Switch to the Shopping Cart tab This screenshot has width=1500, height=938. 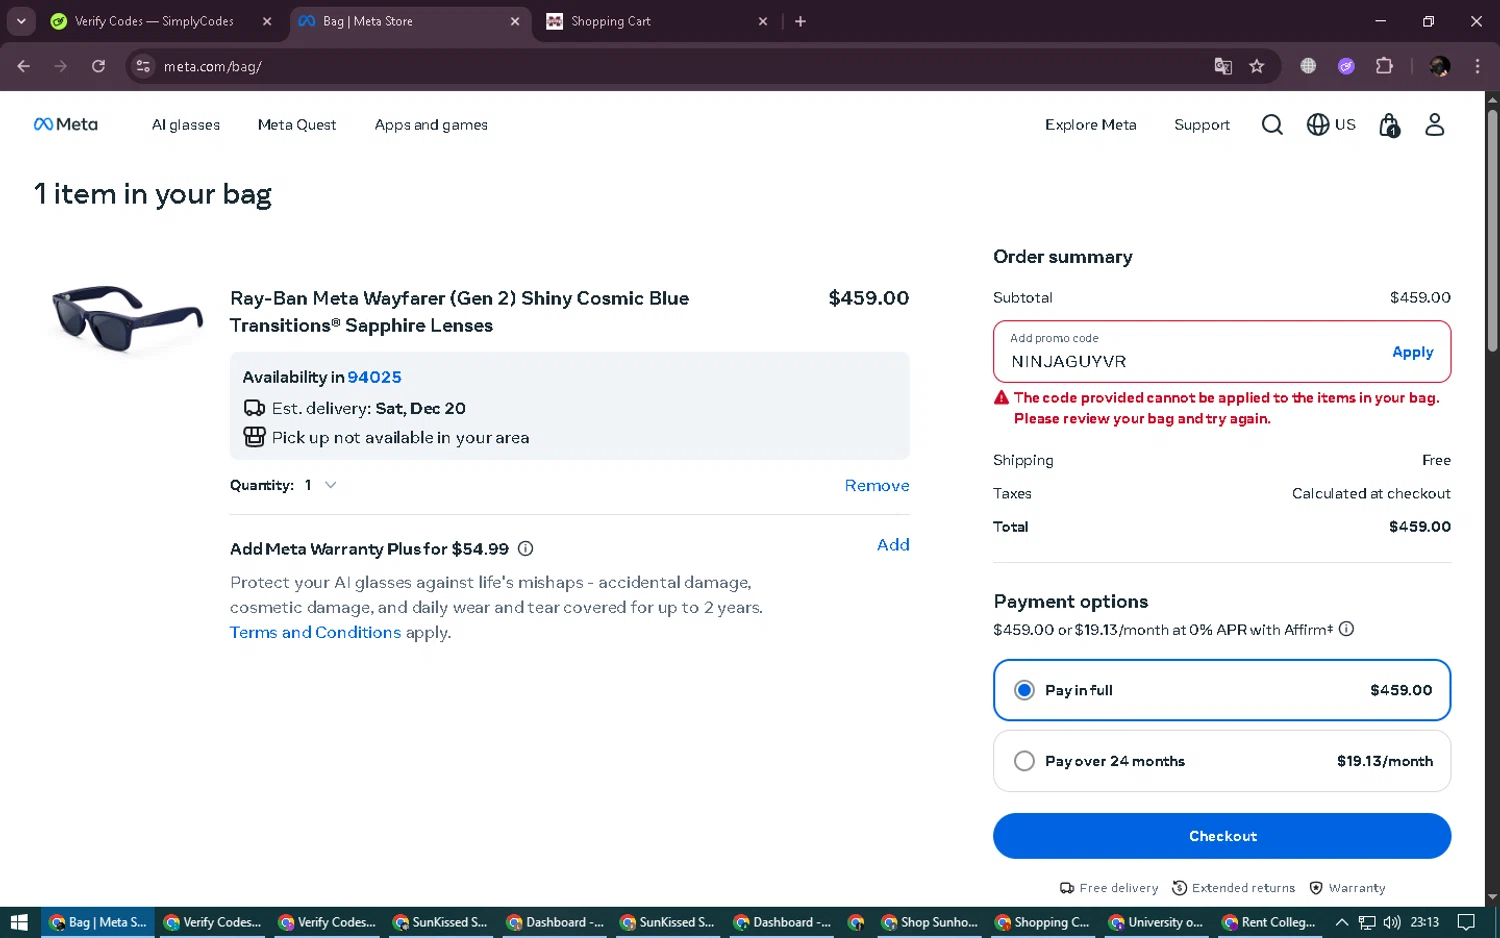coord(610,21)
